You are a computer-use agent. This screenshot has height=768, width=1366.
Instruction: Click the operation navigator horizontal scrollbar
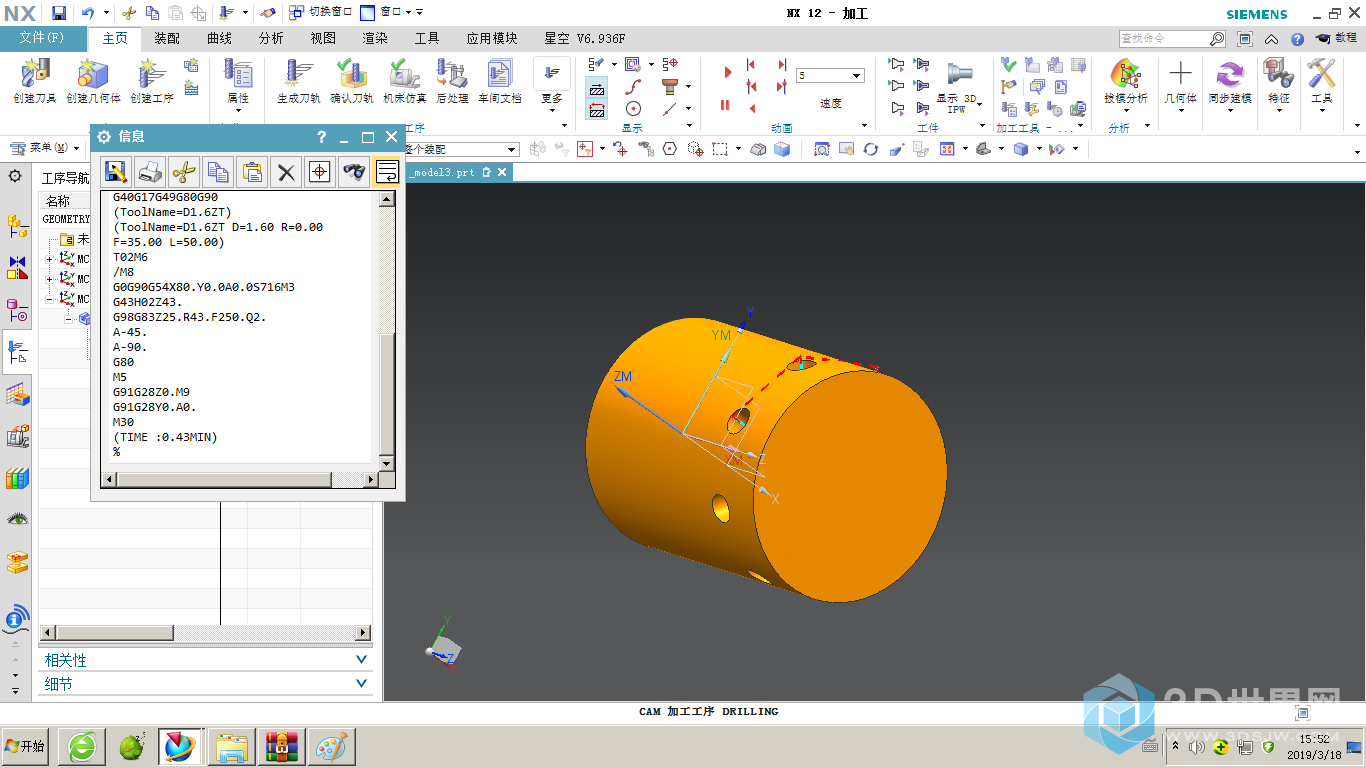coord(205,632)
